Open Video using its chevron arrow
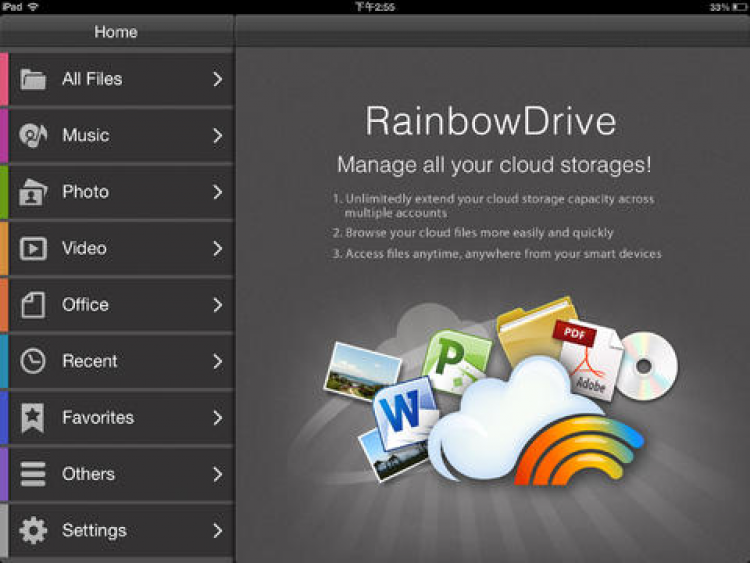The image size is (750, 563). (x=218, y=248)
